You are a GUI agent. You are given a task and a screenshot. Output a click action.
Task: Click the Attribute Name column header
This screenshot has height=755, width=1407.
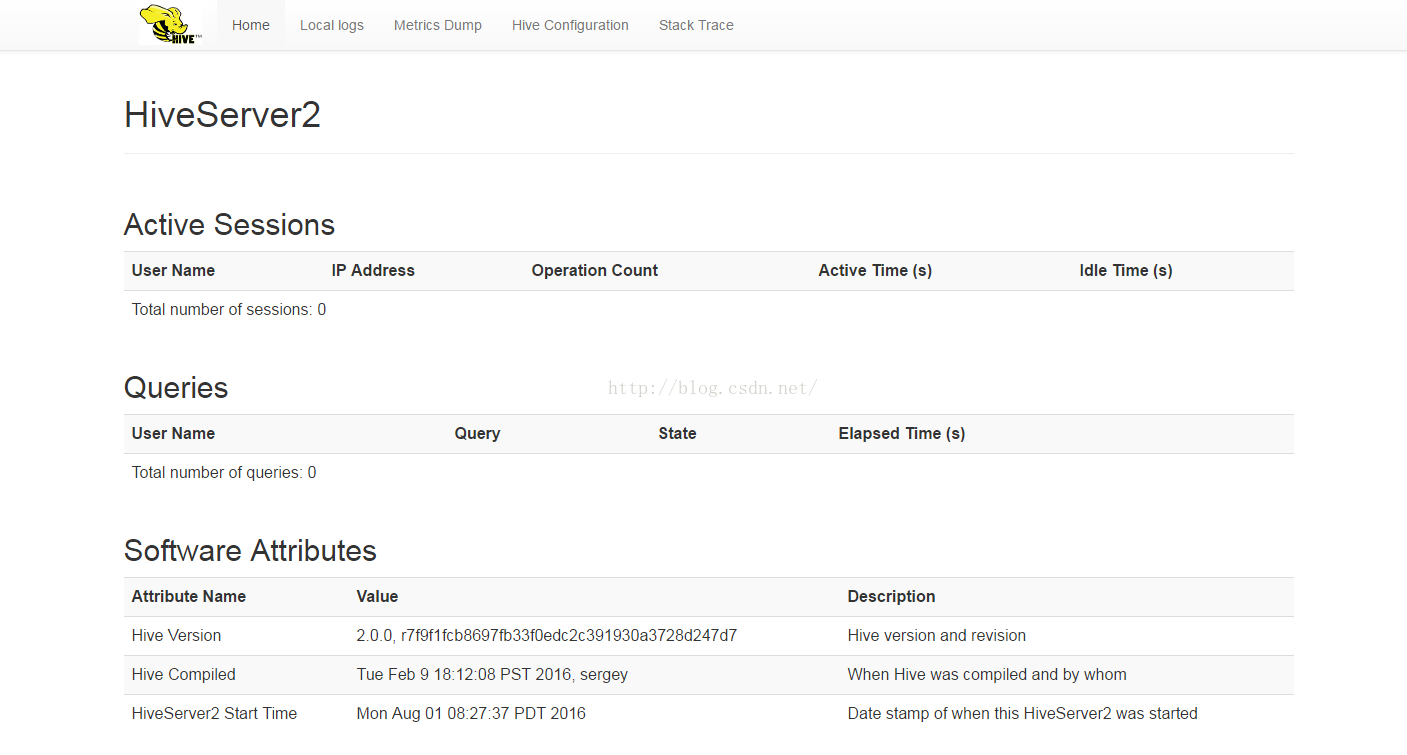[x=189, y=596]
